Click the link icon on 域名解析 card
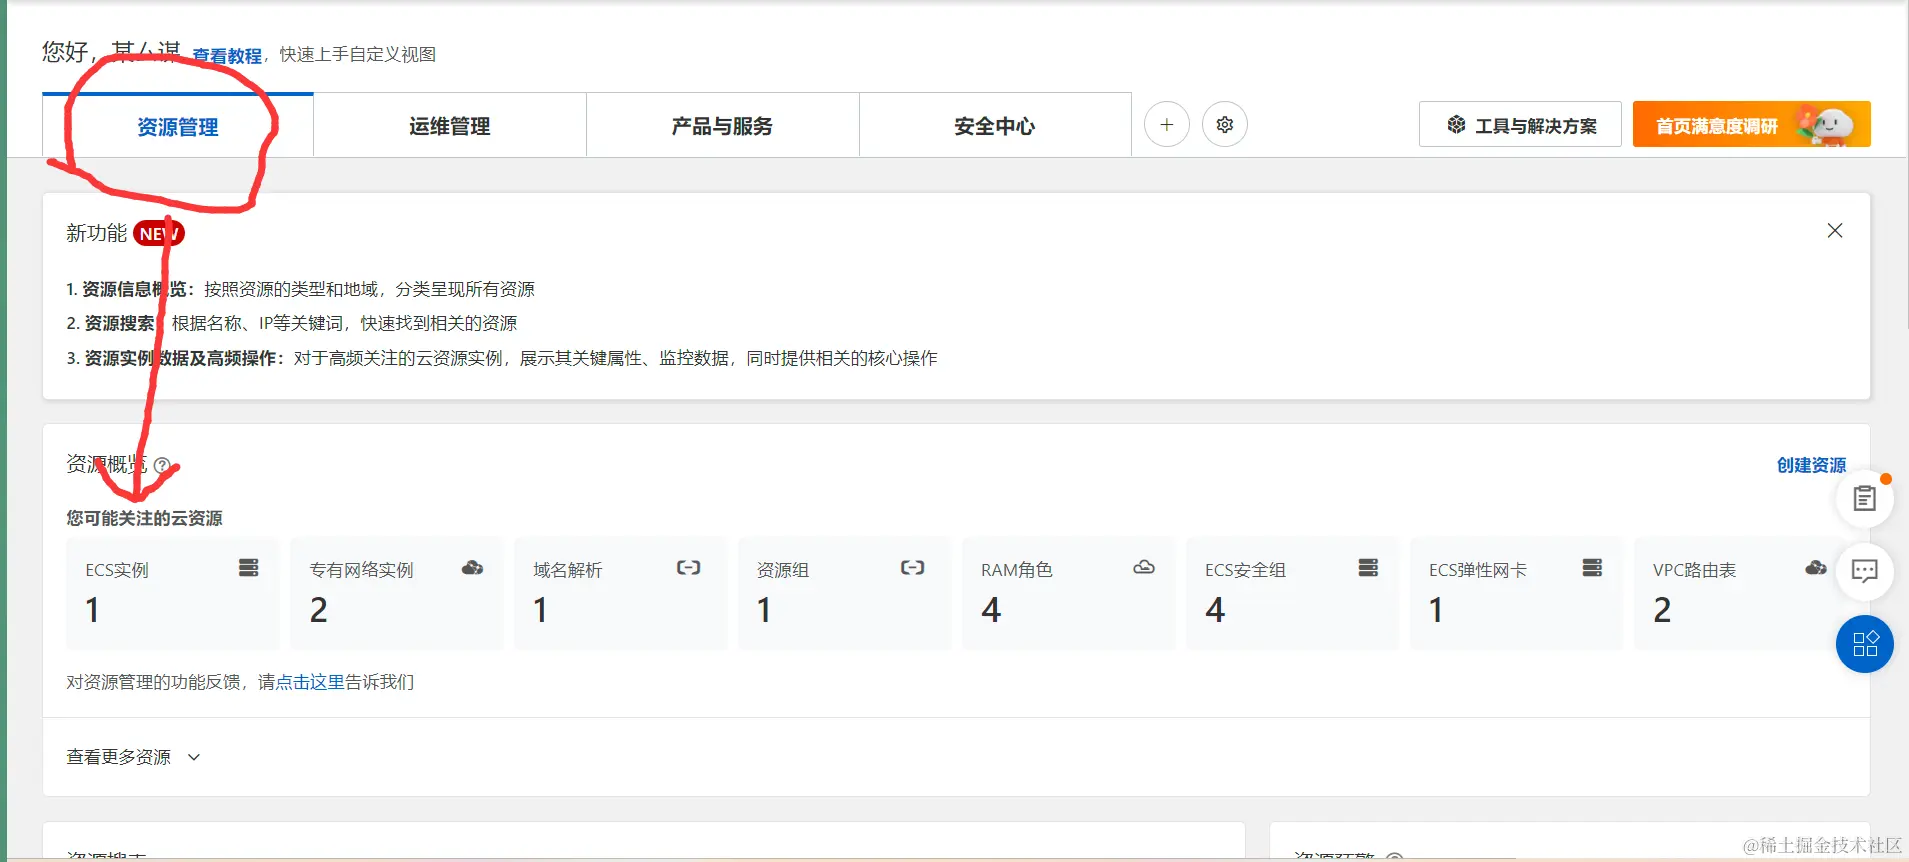 click(x=689, y=568)
